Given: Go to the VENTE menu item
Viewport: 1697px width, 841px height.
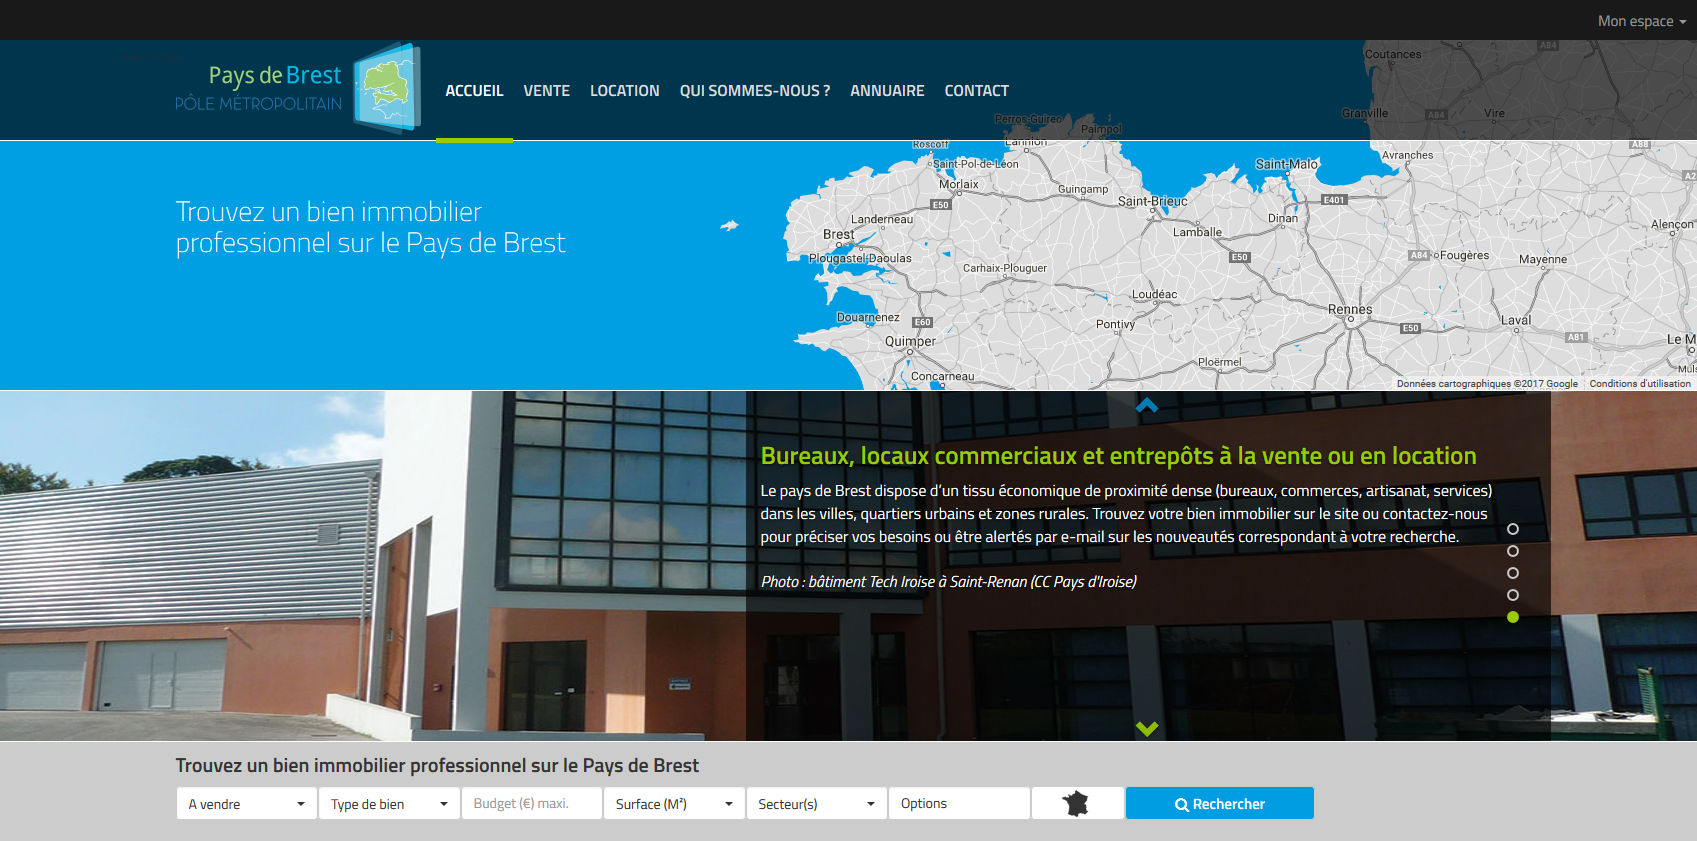Looking at the screenshot, I should (546, 91).
